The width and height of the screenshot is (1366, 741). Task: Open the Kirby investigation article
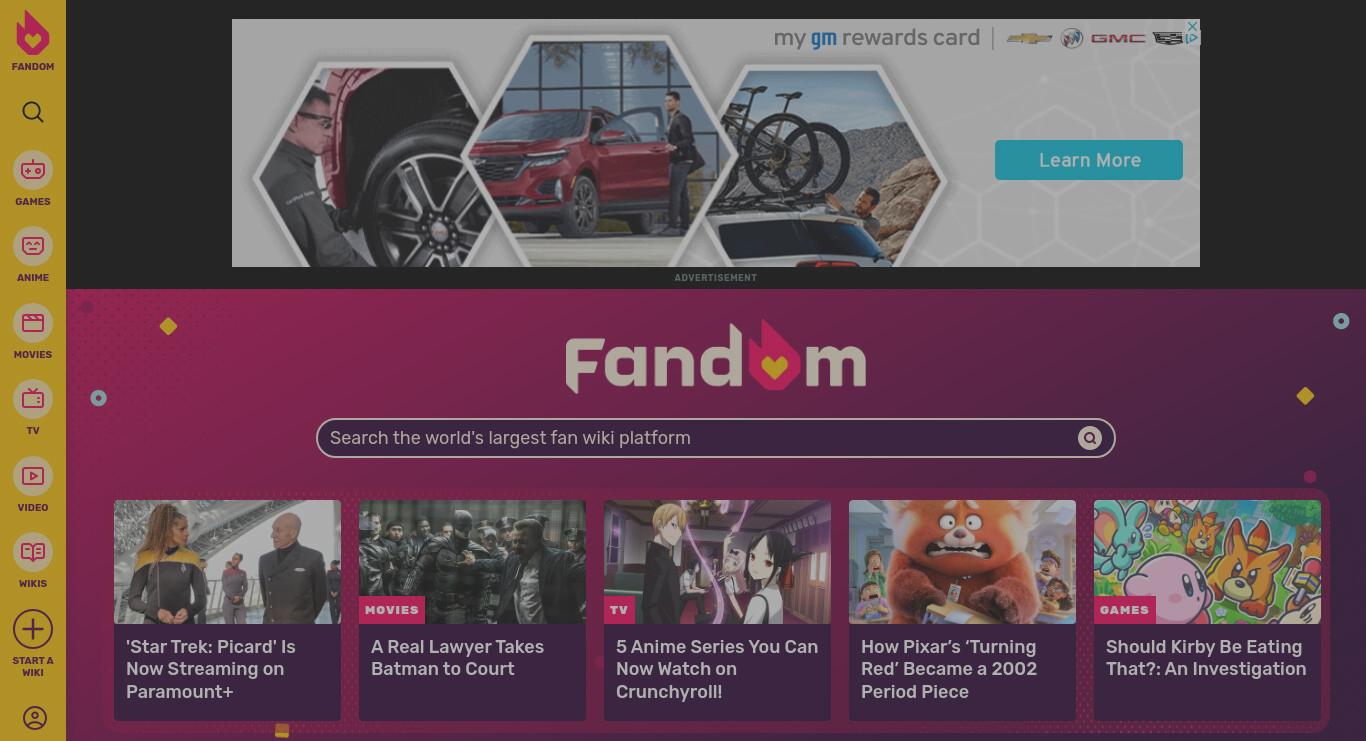click(x=1206, y=658)
